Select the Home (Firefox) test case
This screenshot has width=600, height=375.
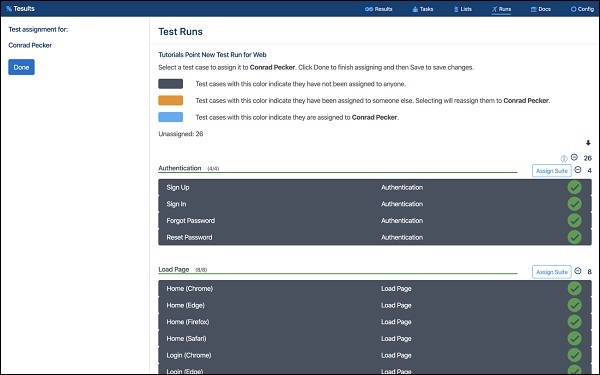coord(375,322)
